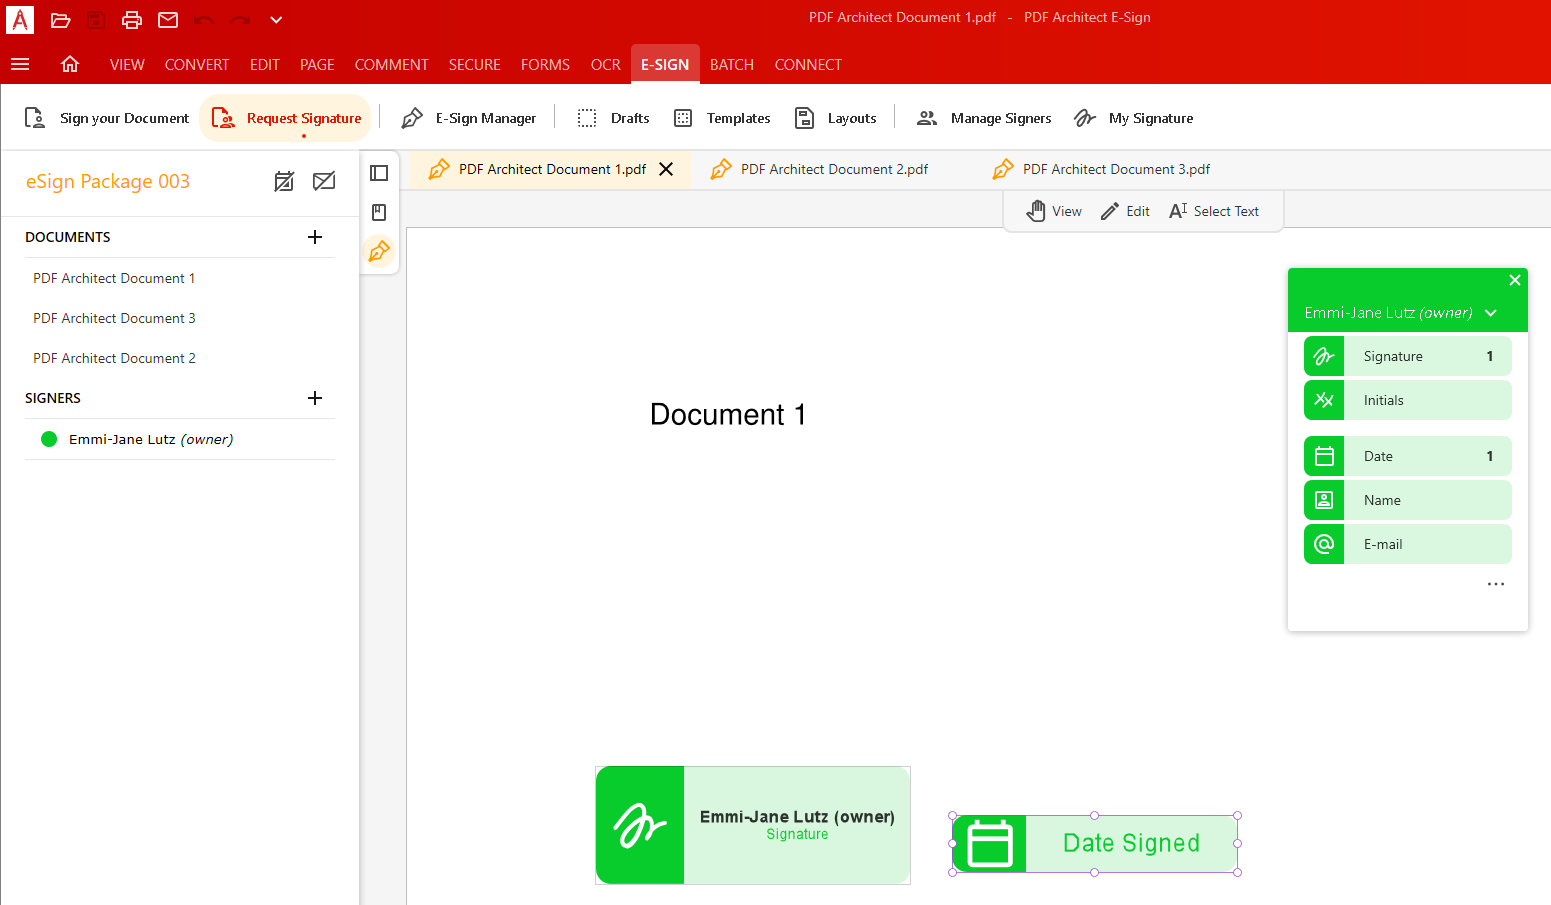Expand the Emmi-Jane Lutz signer dropdown
This screenshot has height=905, width=1551.
tap(1491, 313)
